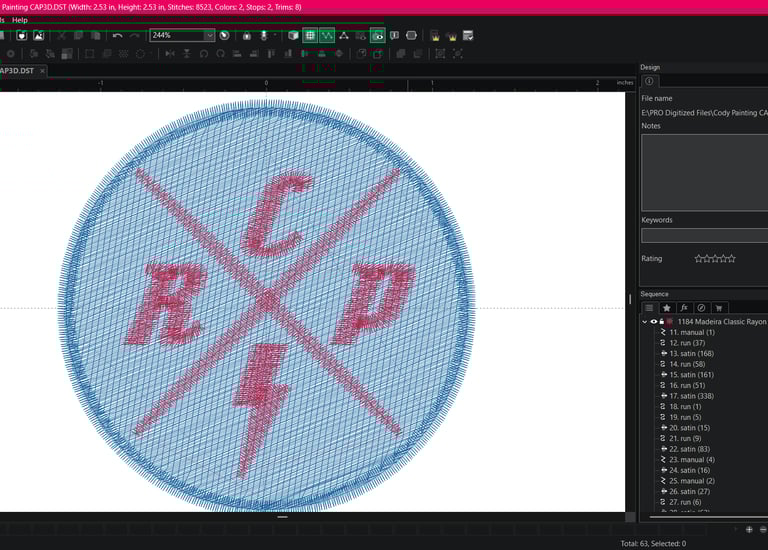The height and width of the screenshot is (550, 768).
Task: Click the image picture icon in toolbar
Action: 39,35
